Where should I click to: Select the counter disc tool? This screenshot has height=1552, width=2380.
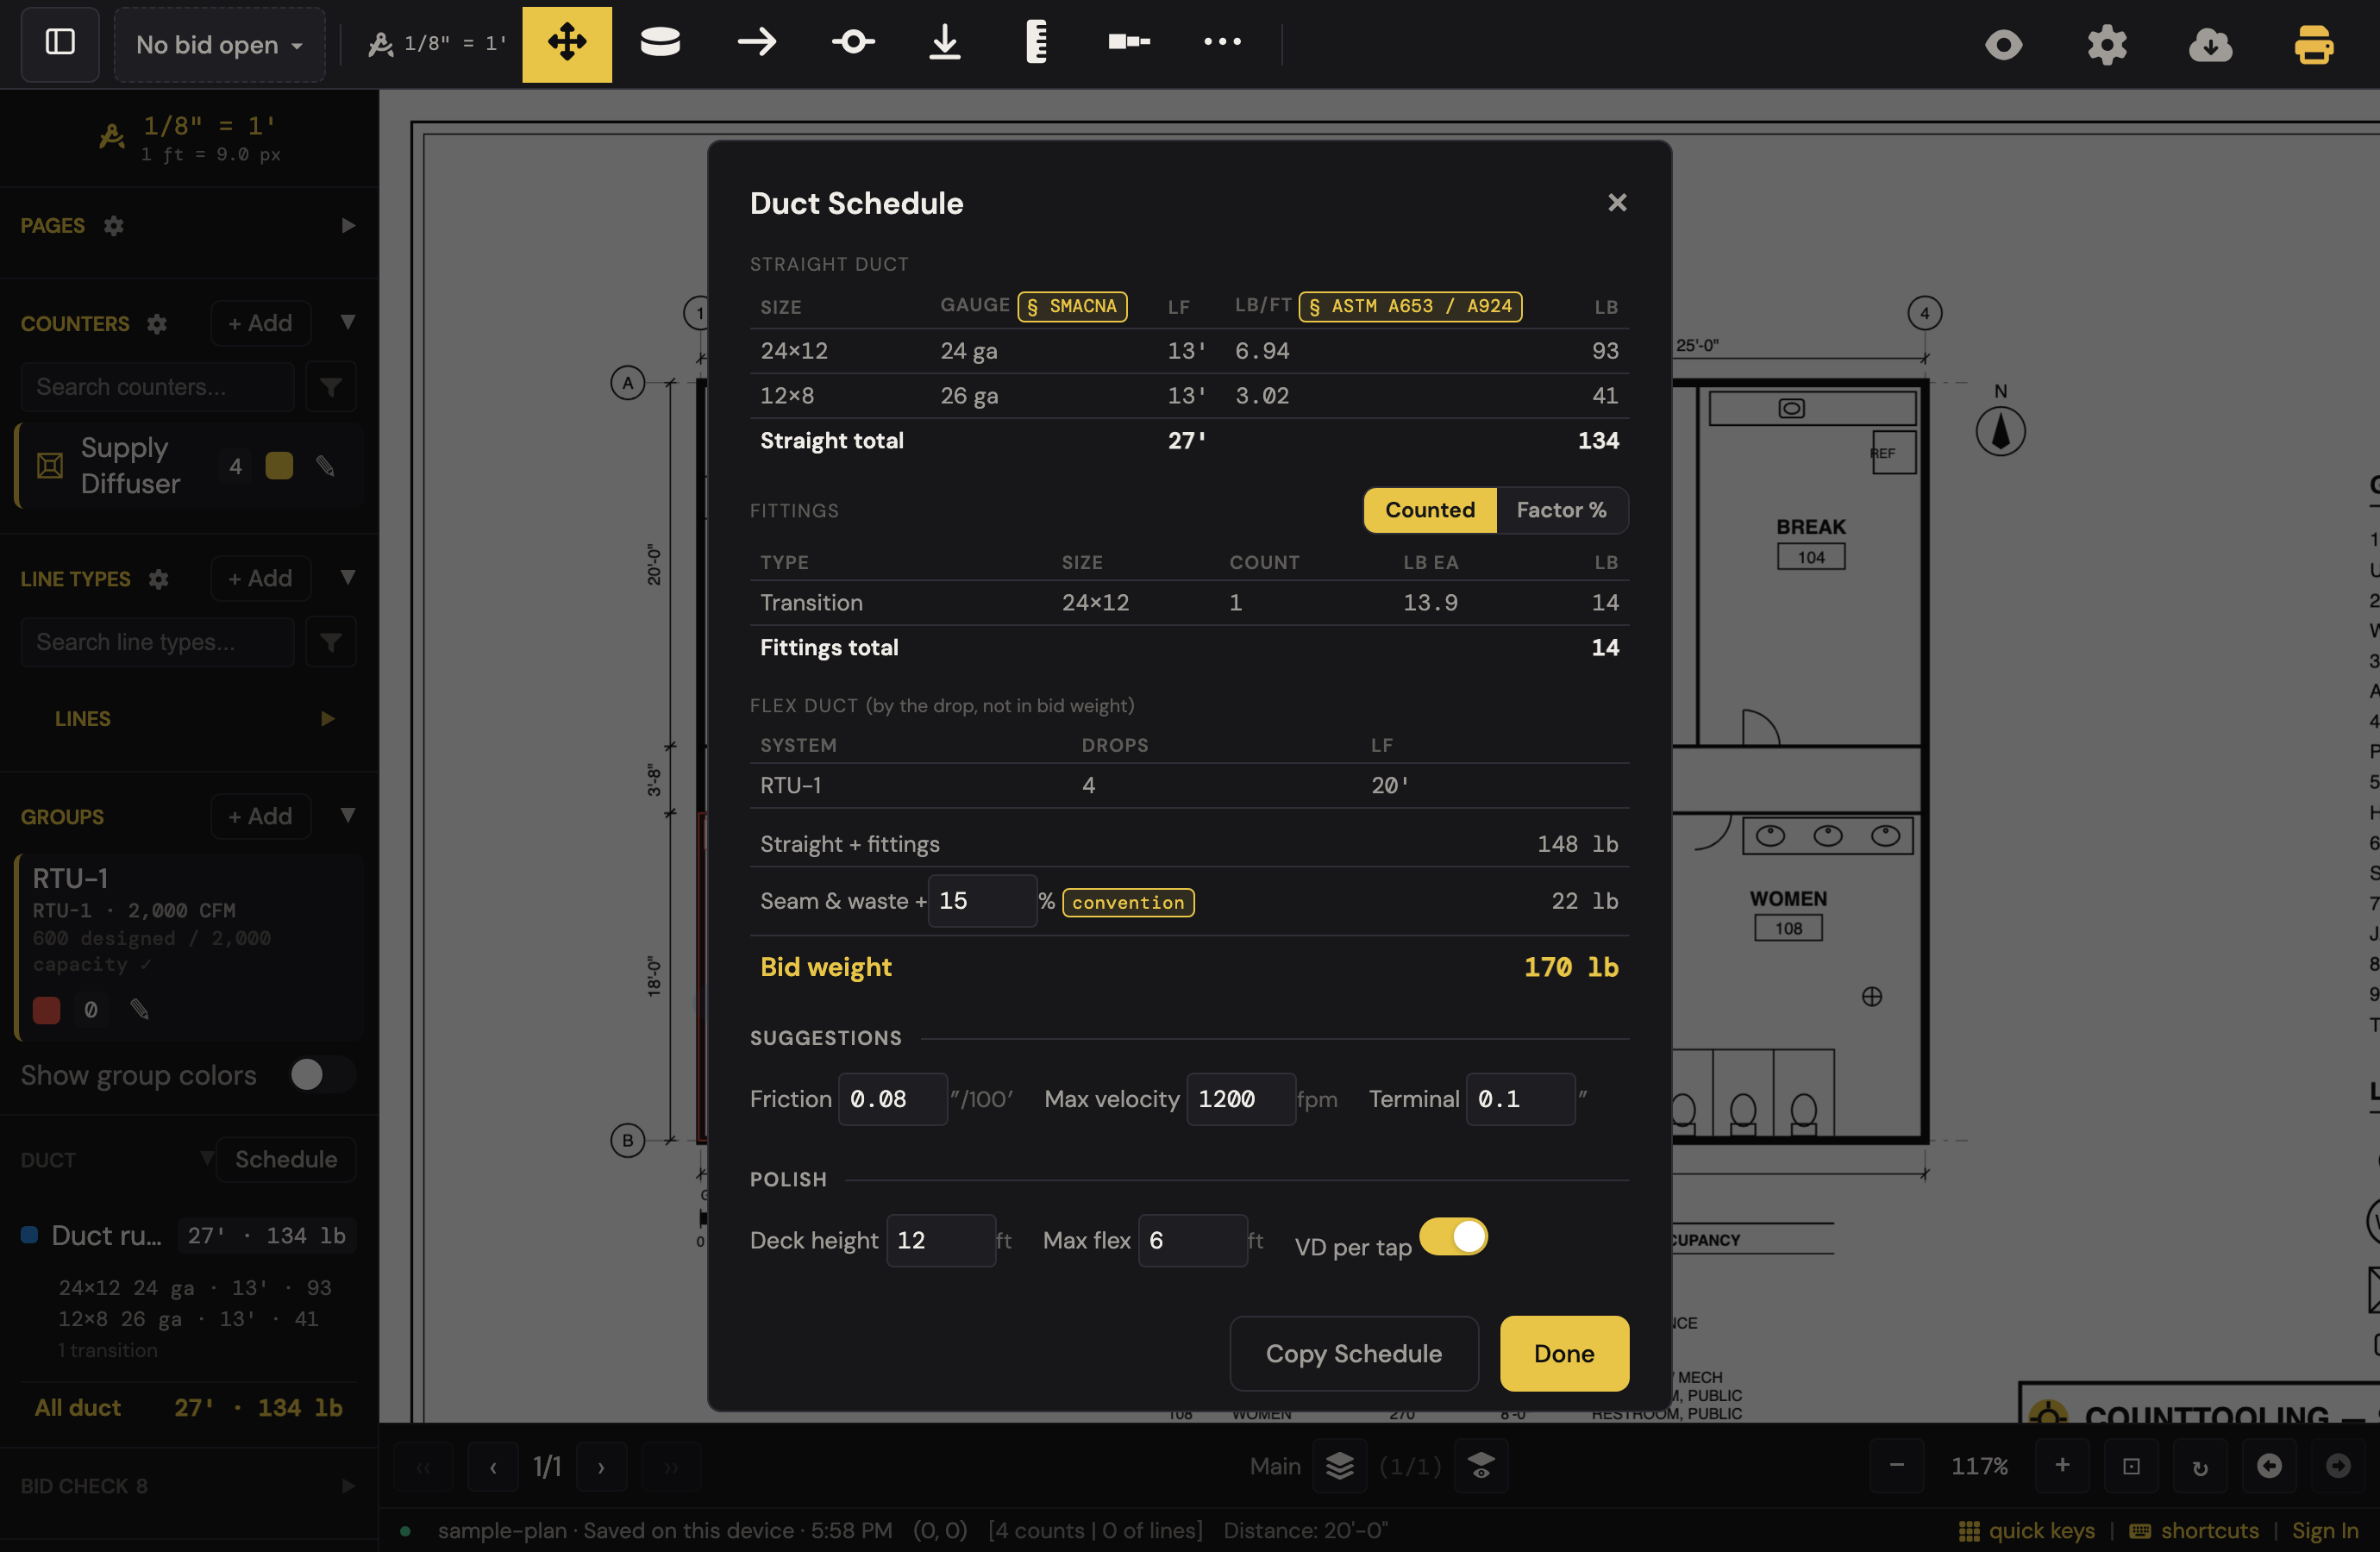(x=660, y=43)
